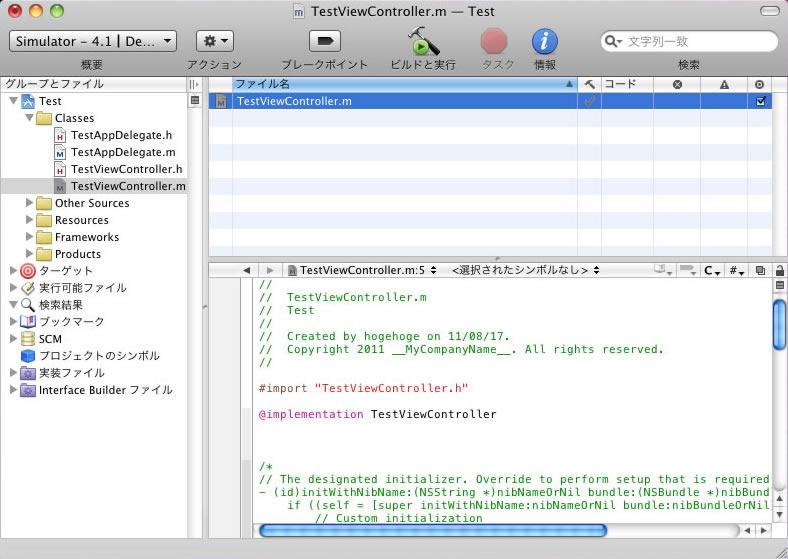
Task: Expand the ブックマーク group
Action: click(x=14, y=322)
